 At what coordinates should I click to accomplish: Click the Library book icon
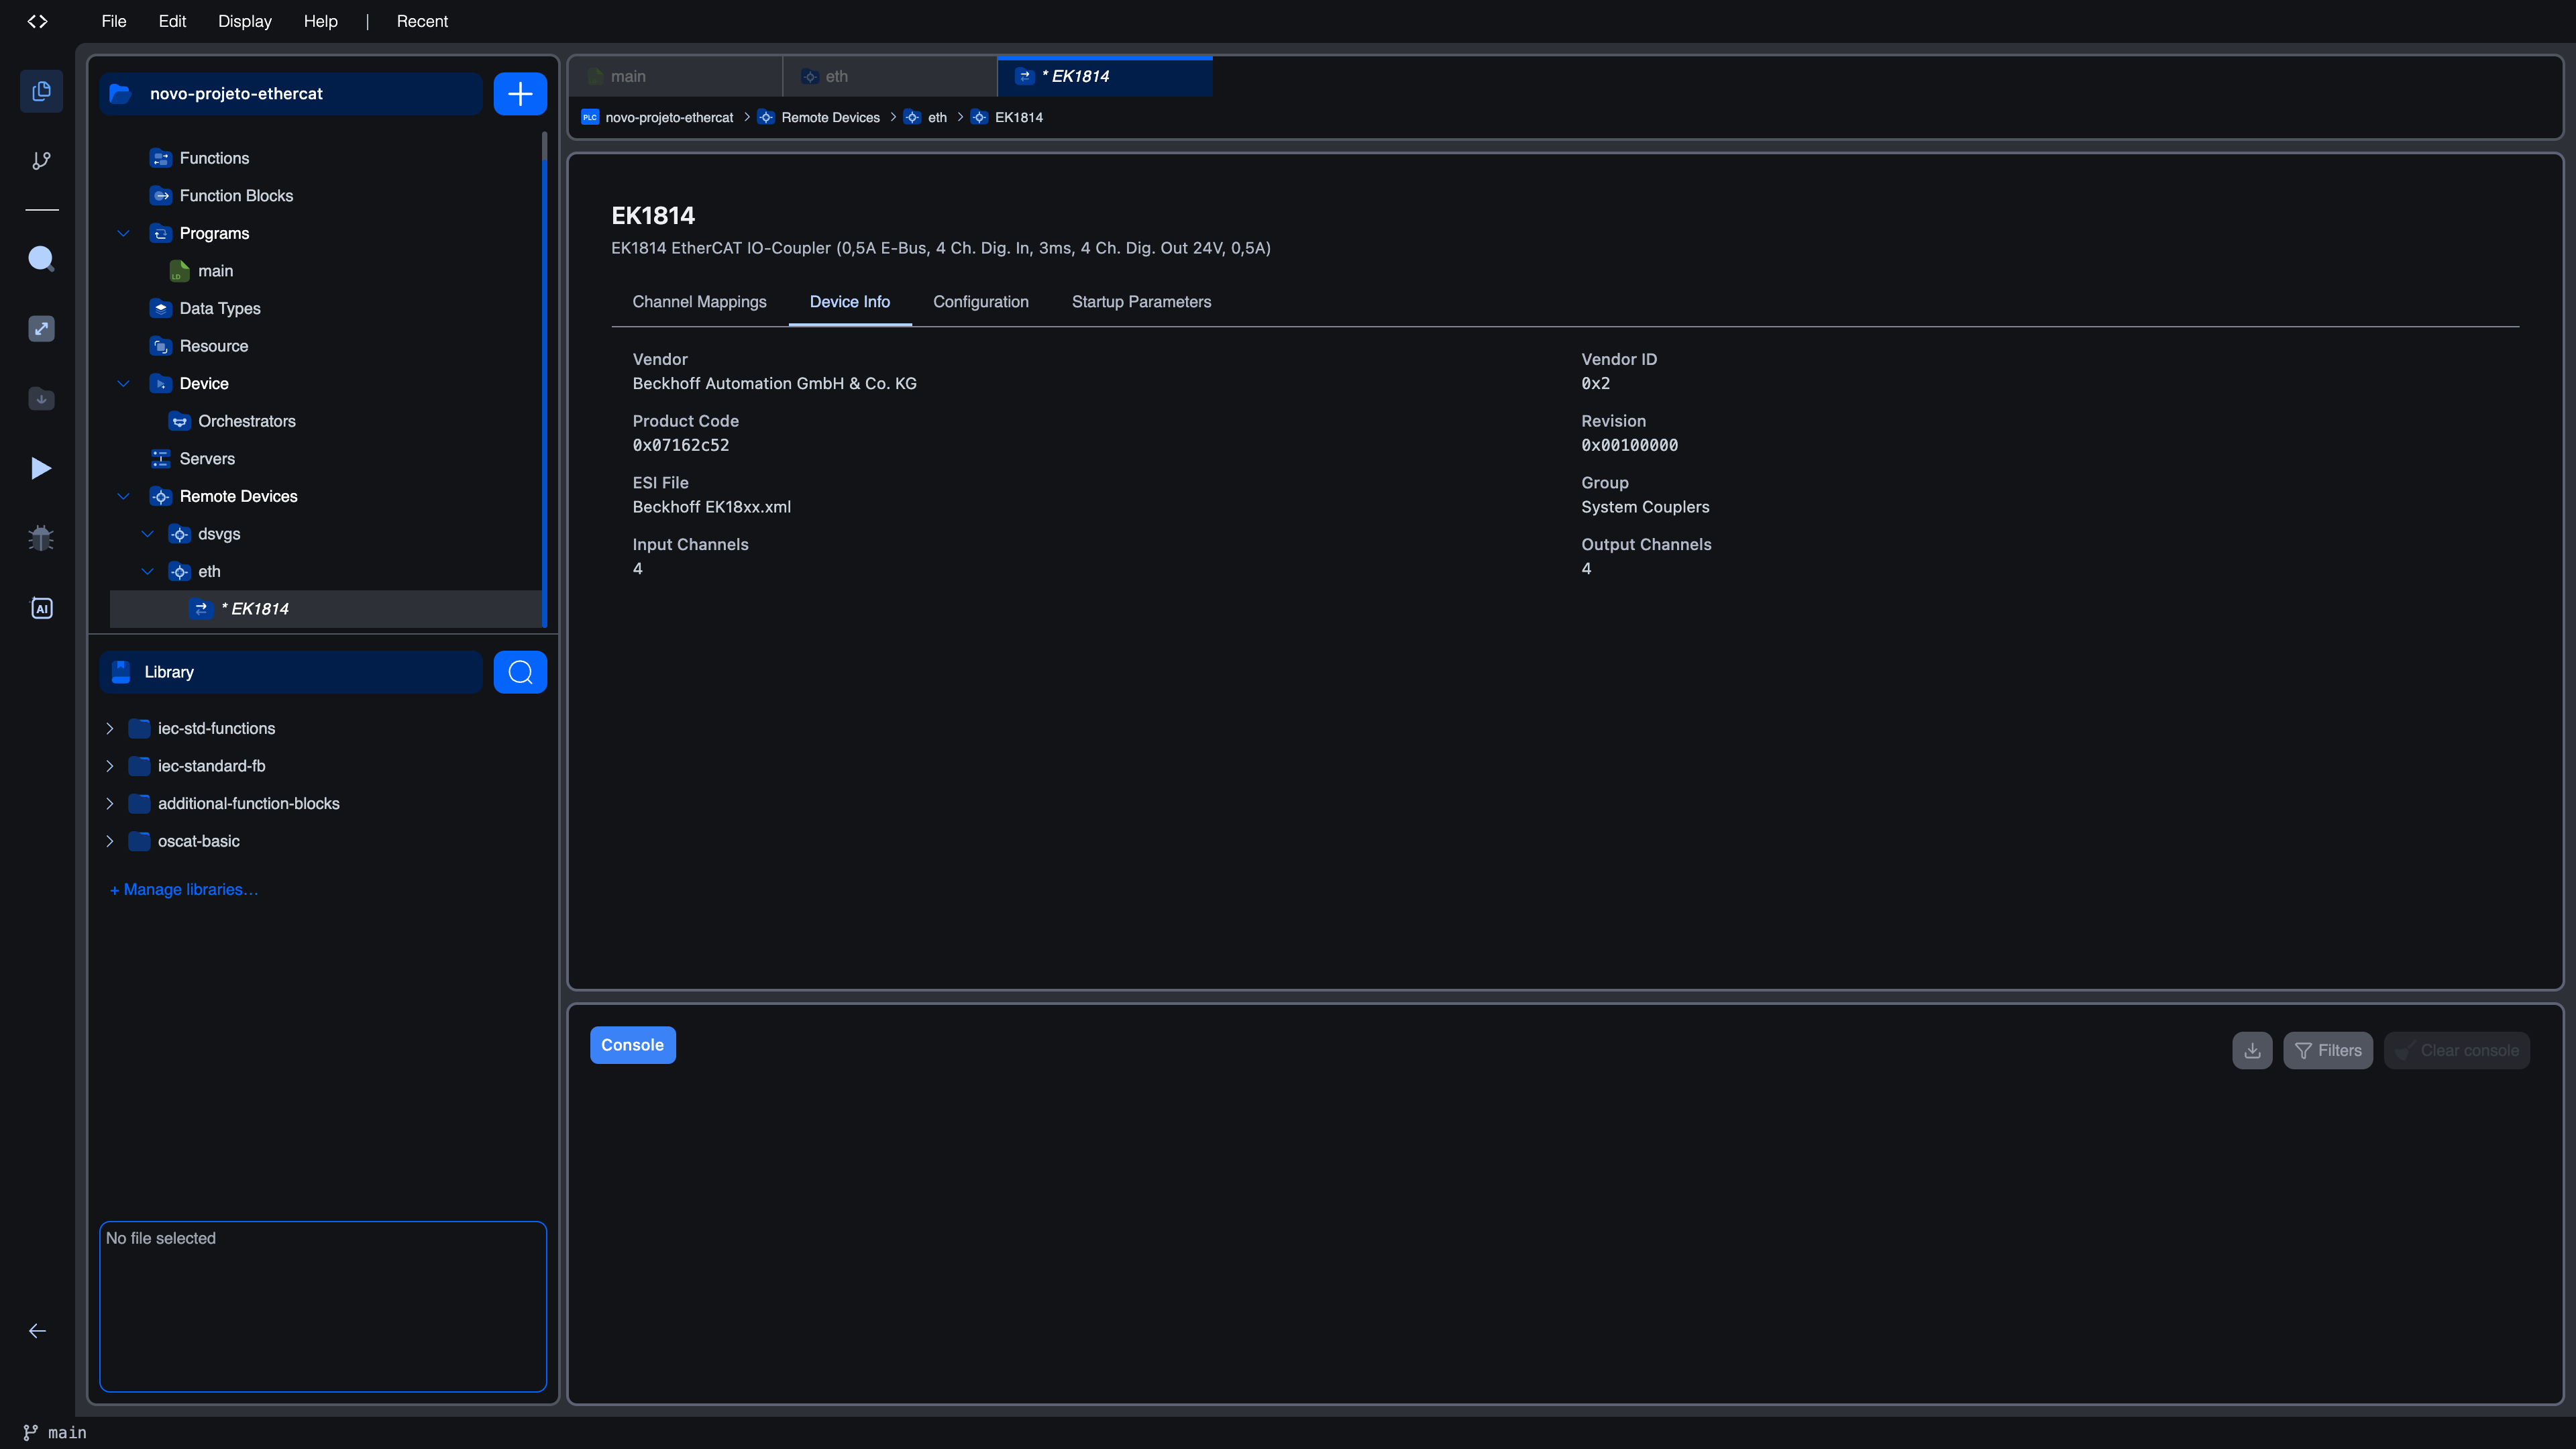coord(121,672)
